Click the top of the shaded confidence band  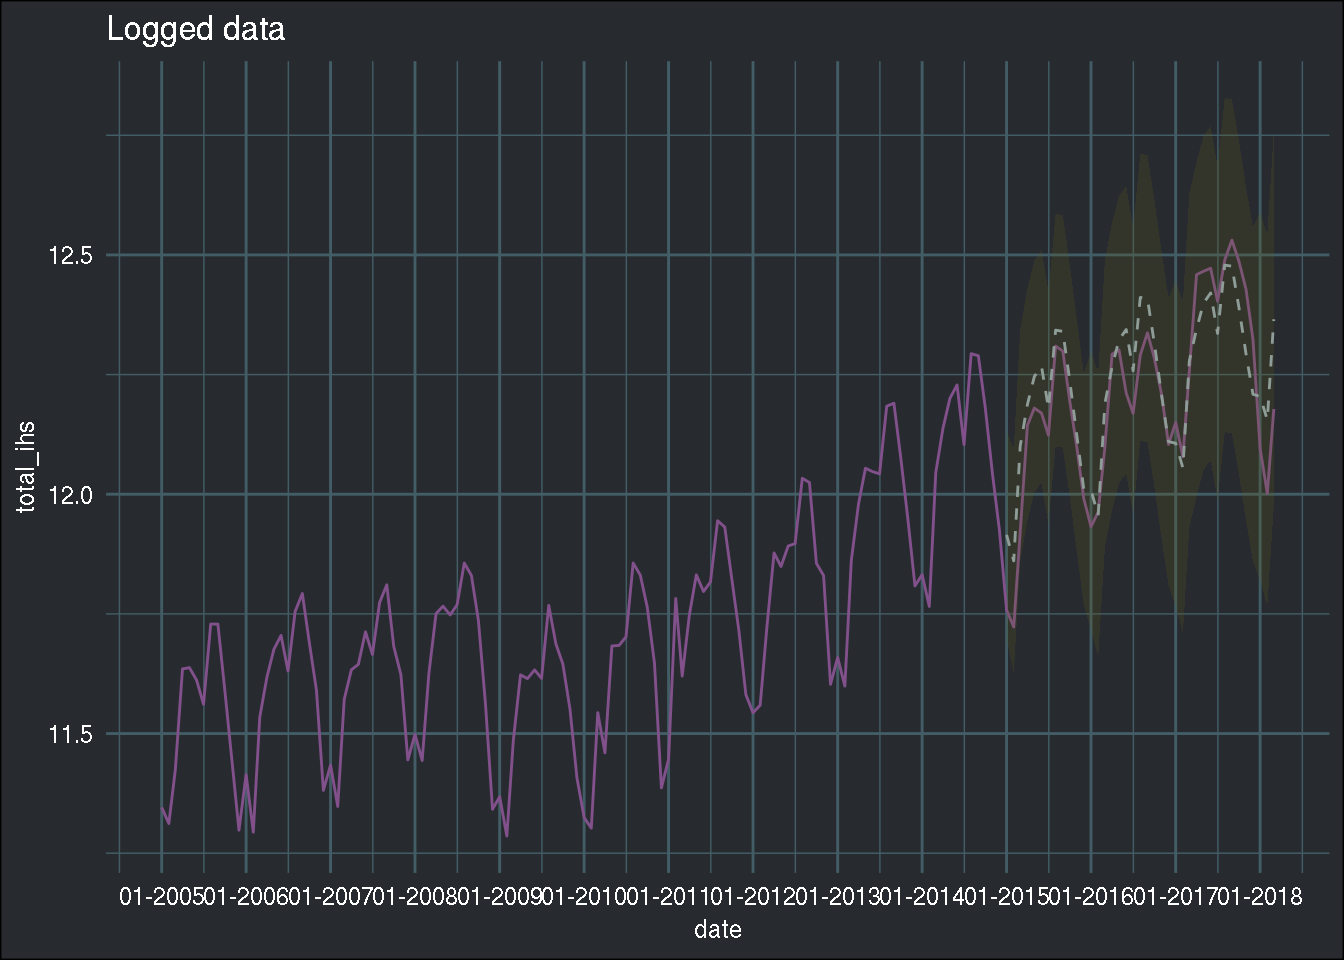point(1229,100)
